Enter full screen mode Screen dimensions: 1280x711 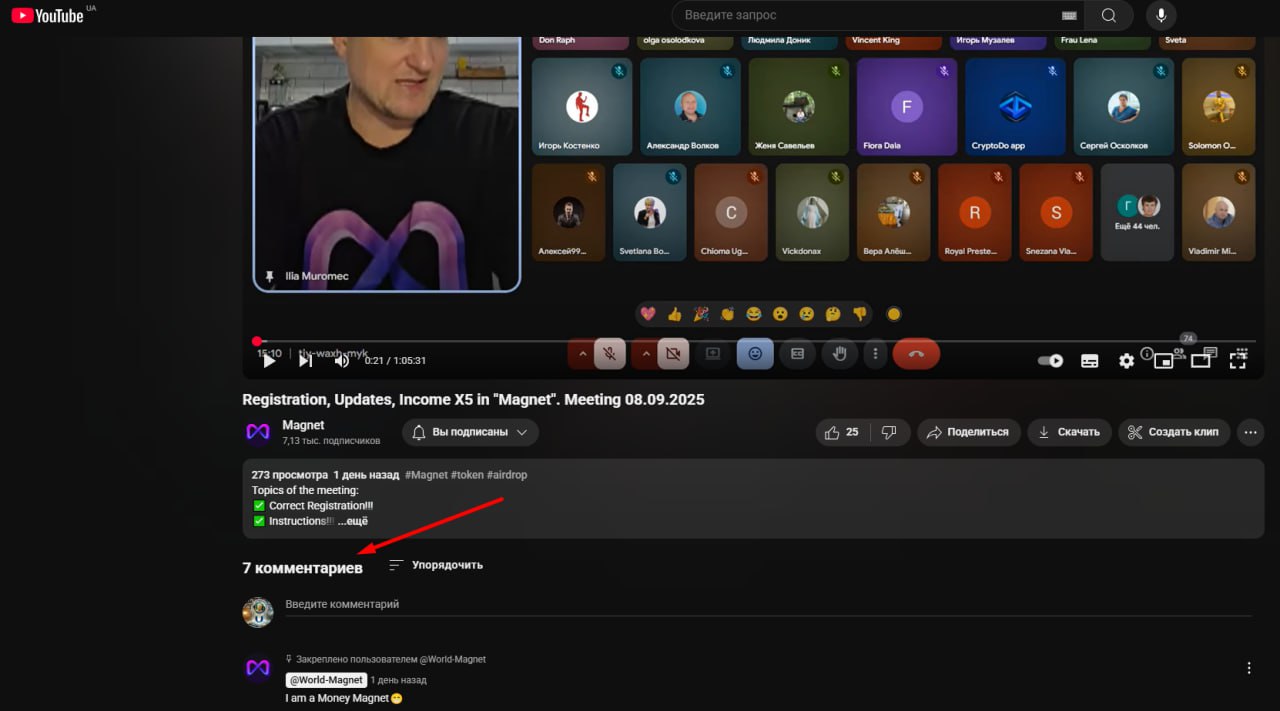coord(1237,361)
